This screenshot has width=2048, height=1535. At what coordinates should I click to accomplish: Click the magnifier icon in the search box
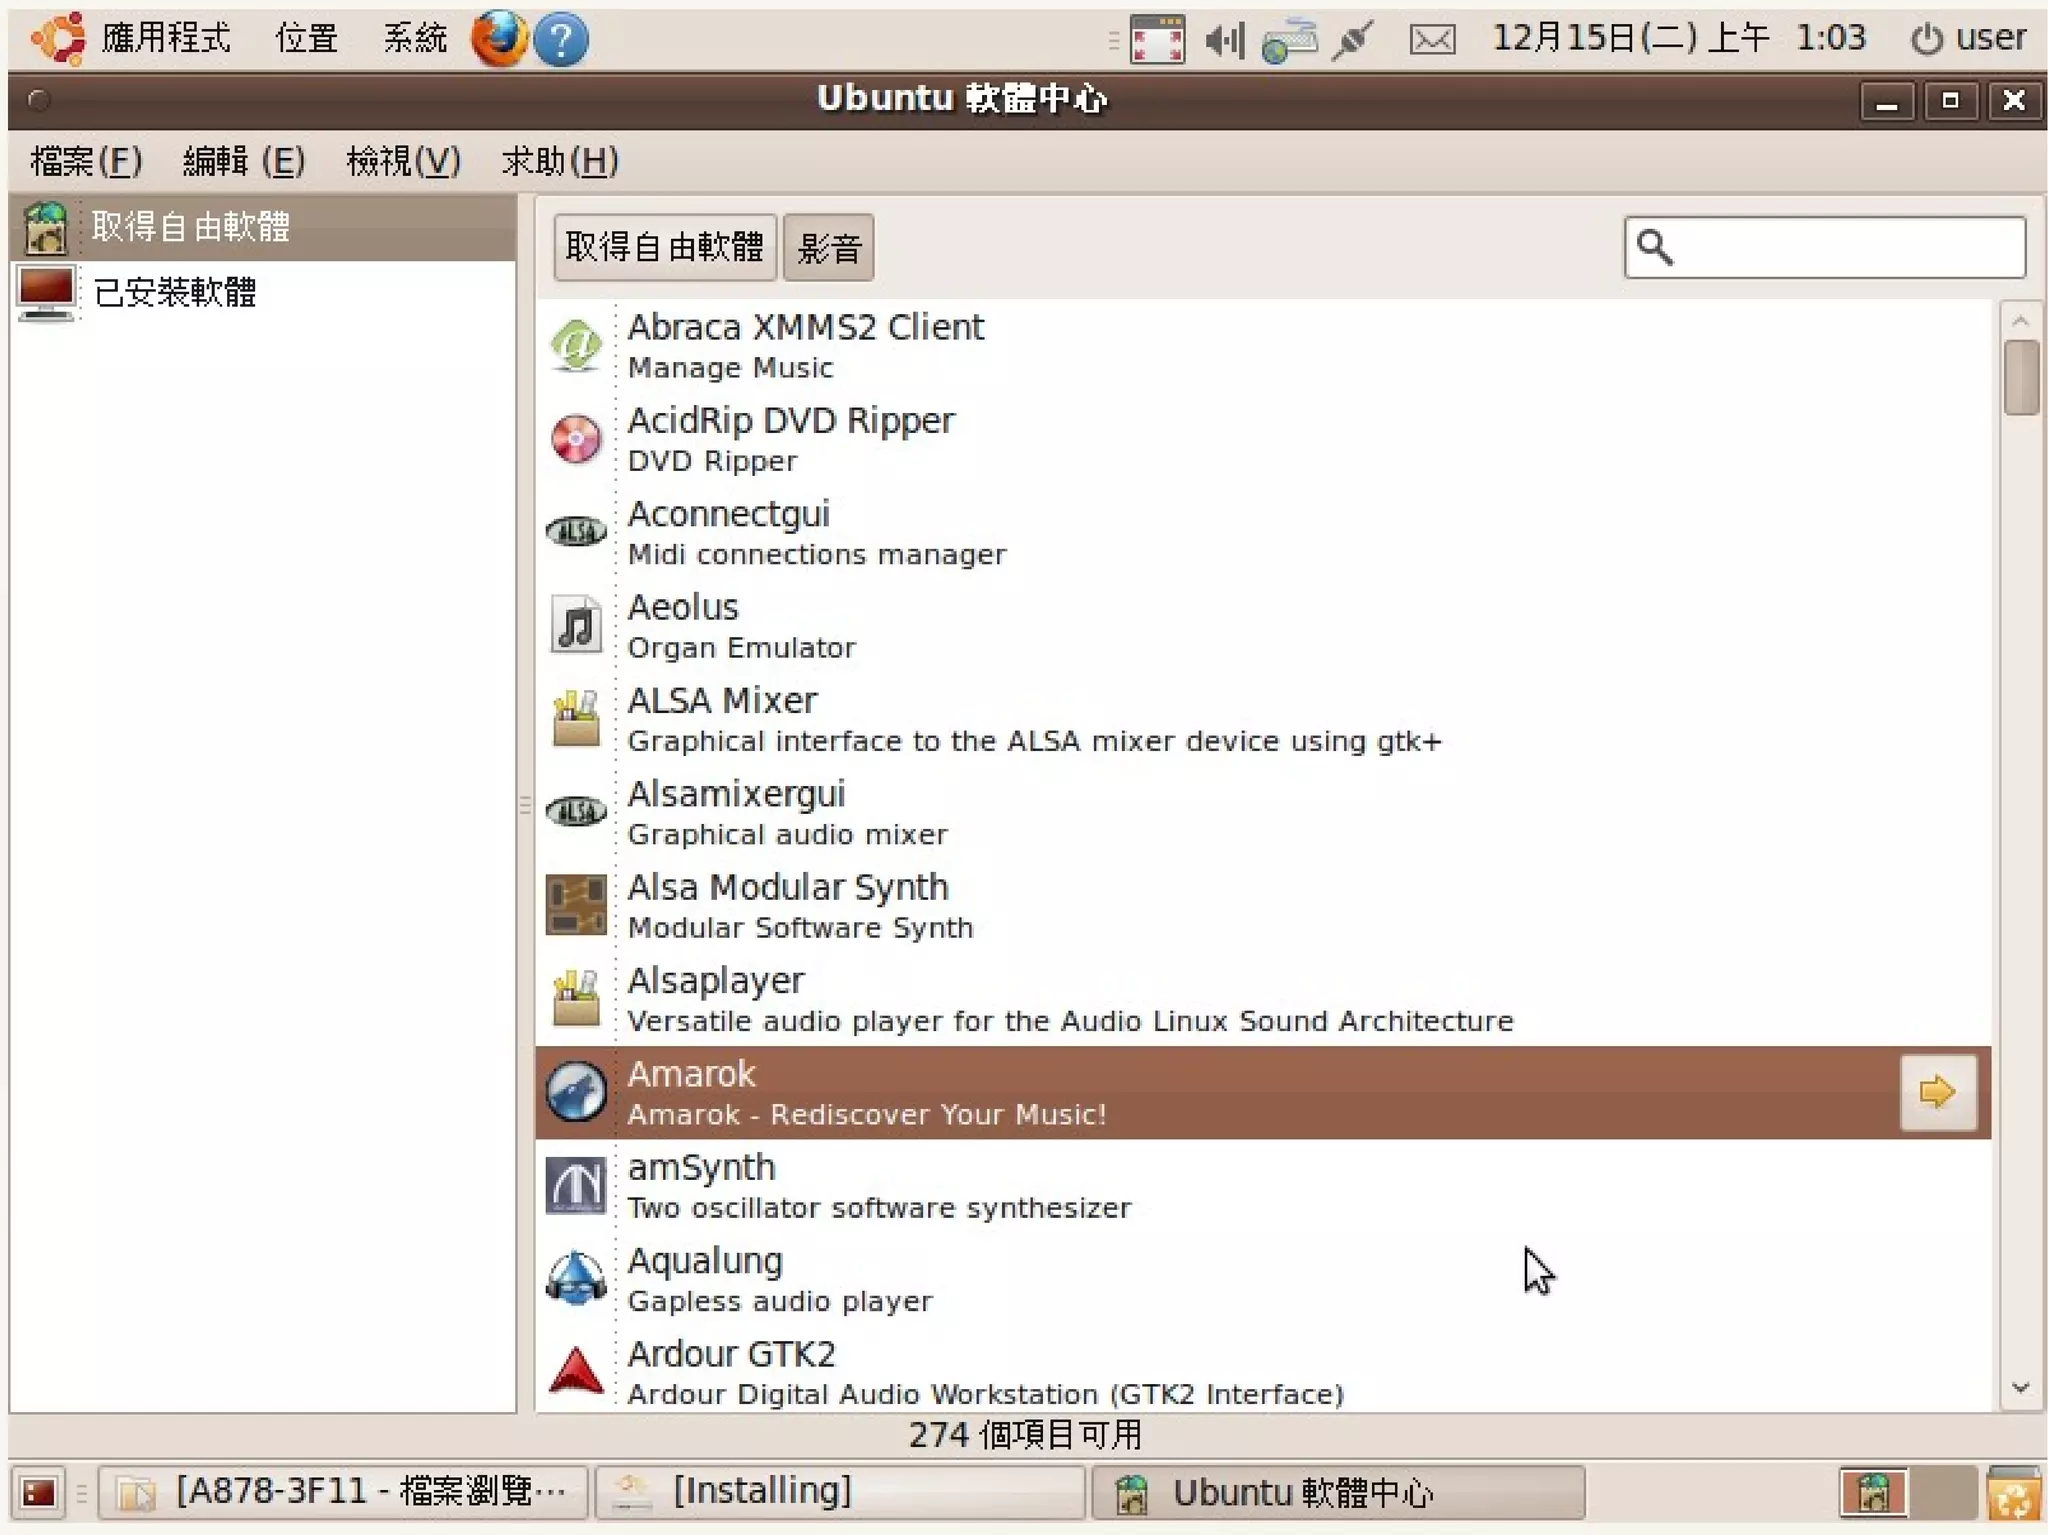pyautogui.click(x=1655, y=246)
